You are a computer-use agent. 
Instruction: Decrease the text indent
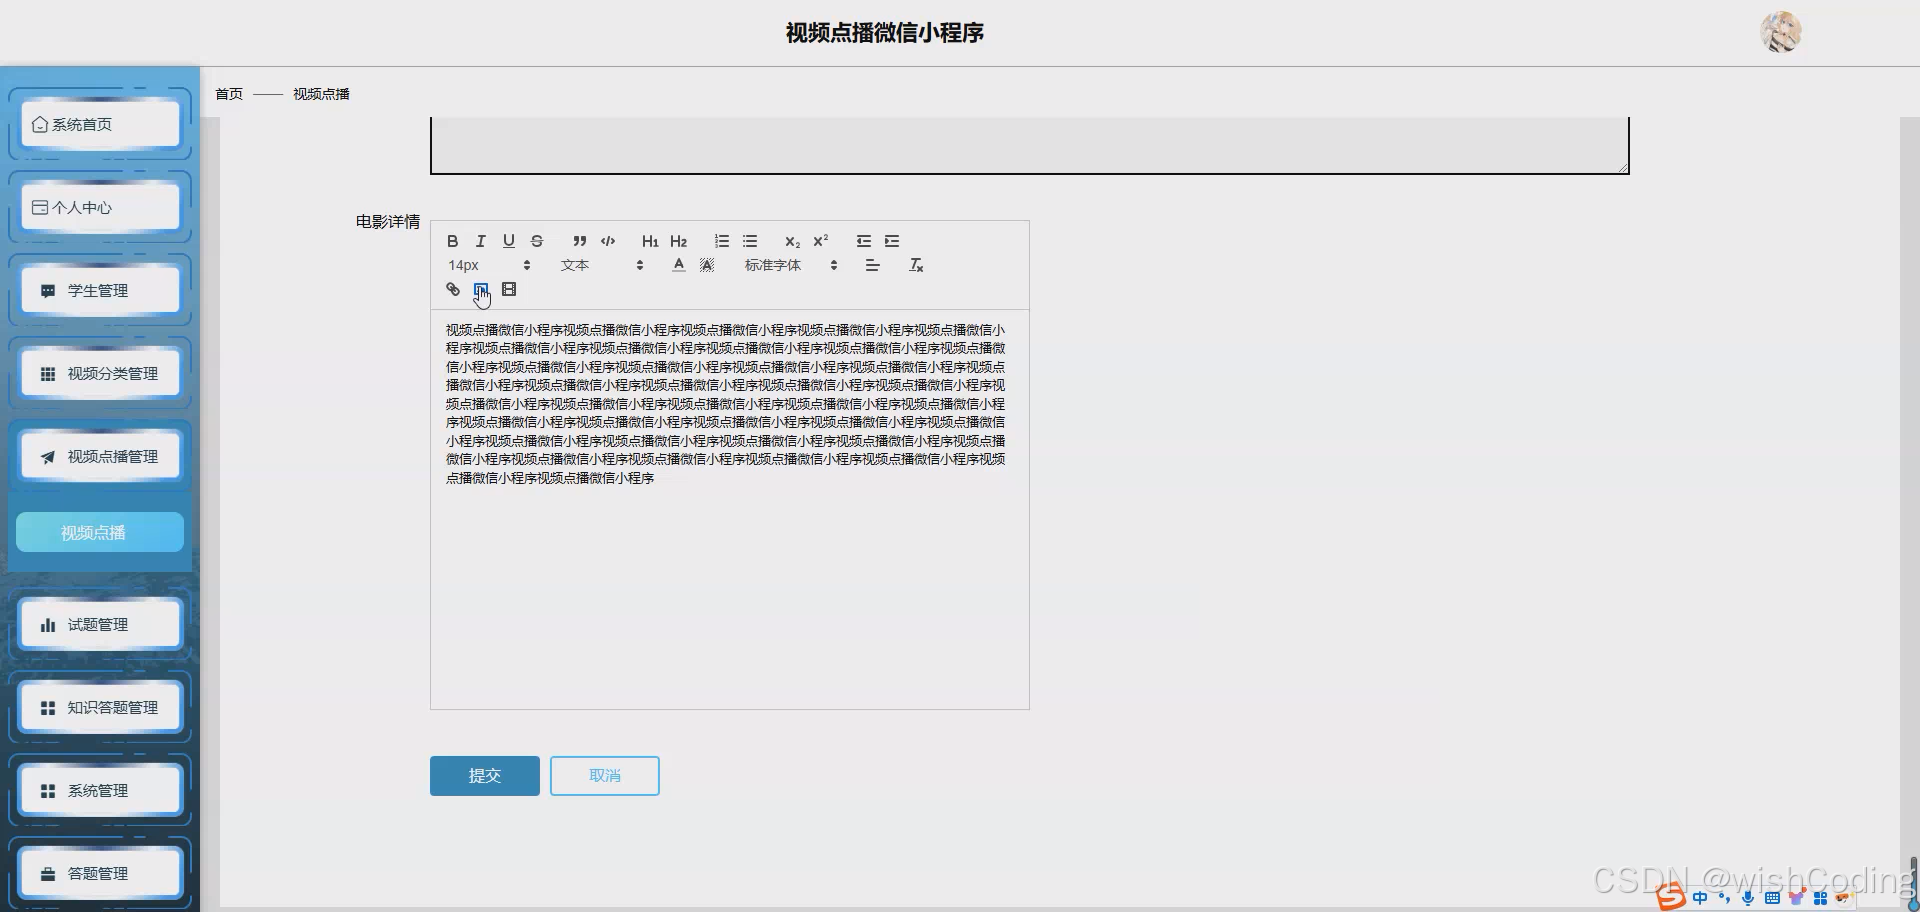click(863, 241)
